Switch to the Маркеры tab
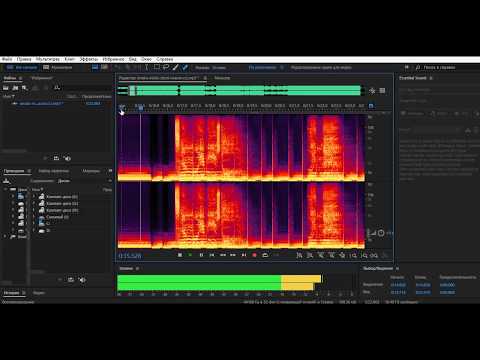The height and width of the screenshot is (360, 480). (x=91, y=171)
